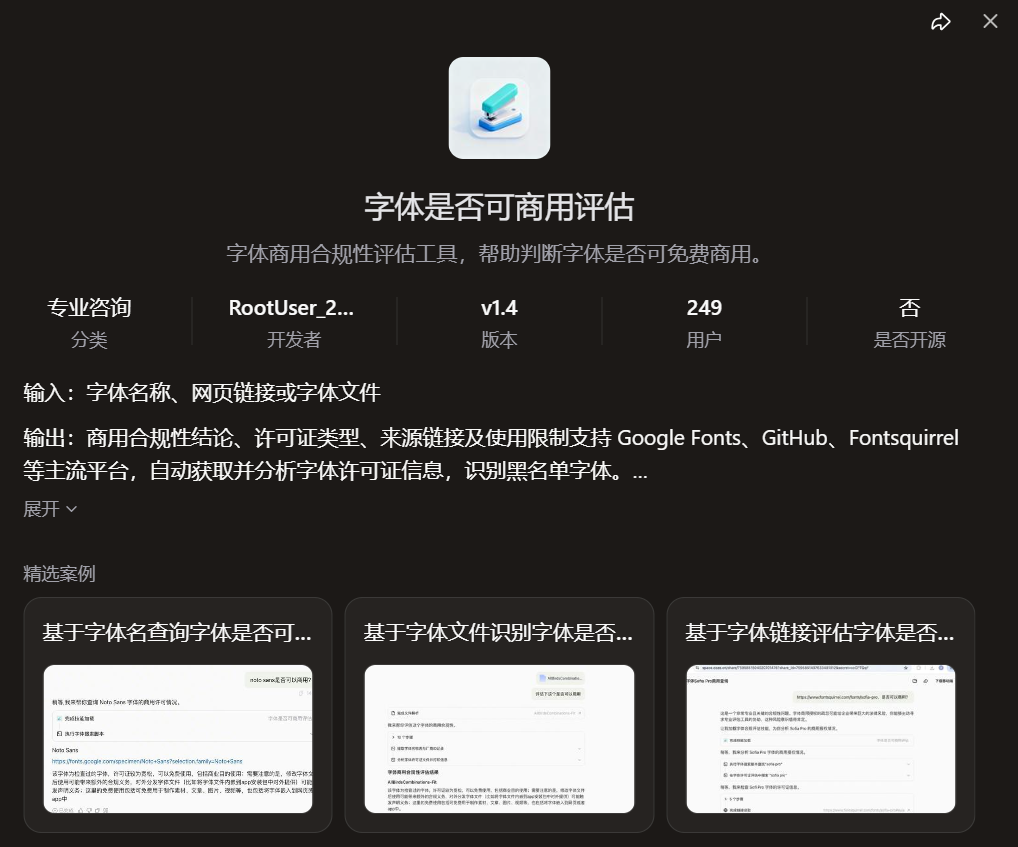Click the 249 user count
This screenshot has width=1018, height=847.
click(x=704, y=307)
